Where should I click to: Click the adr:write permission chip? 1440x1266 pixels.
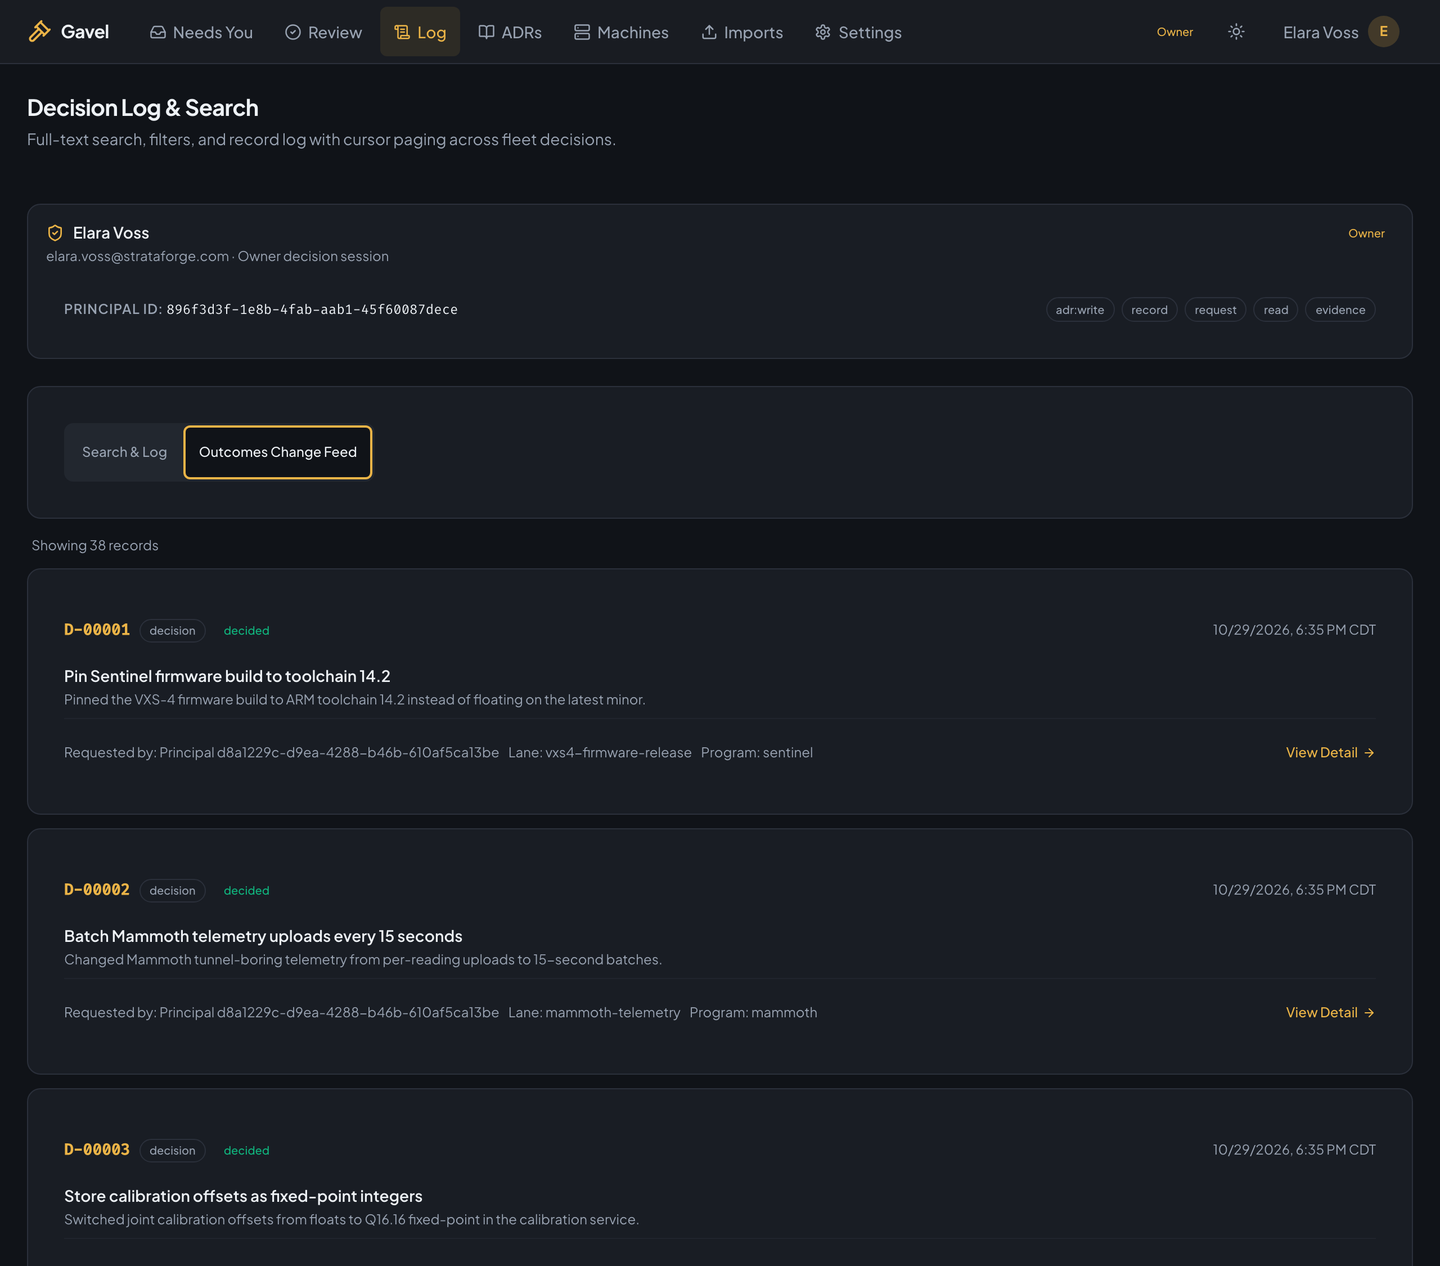[1080, 310]
